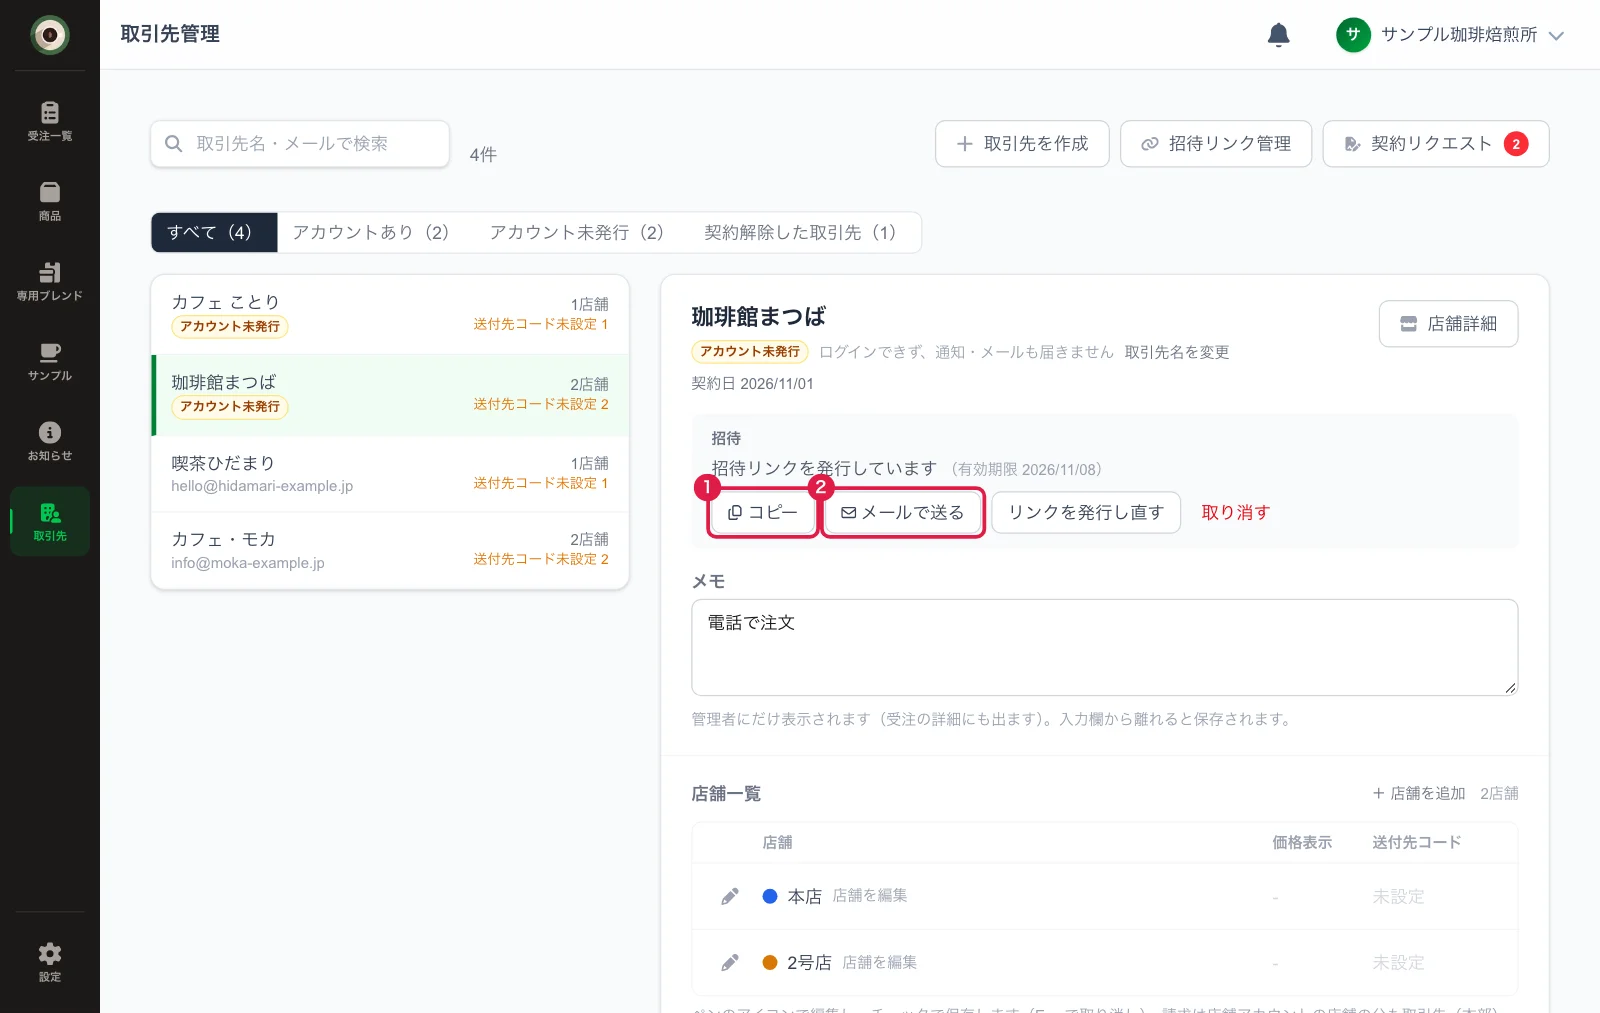Screen dimensions: 1600x1013
Task: Switch to 契約解除した取引先 (1) tab
Action: 805,232
